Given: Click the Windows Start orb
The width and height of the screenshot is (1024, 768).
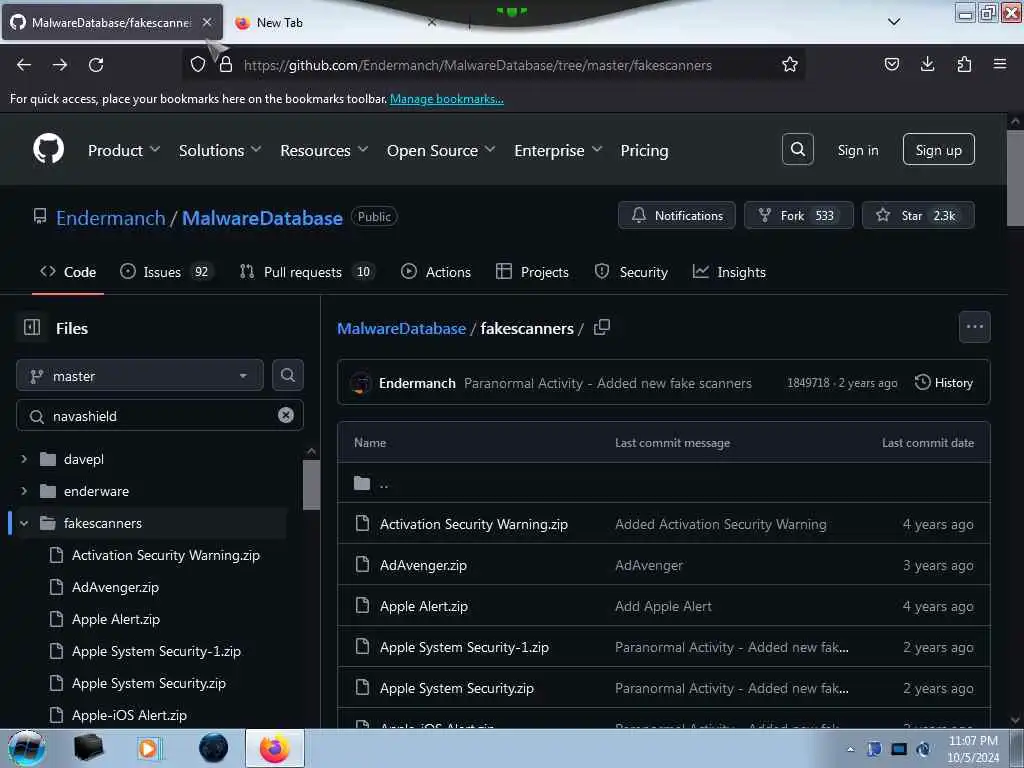Looking at the screenshot, I should pos(26,748).
